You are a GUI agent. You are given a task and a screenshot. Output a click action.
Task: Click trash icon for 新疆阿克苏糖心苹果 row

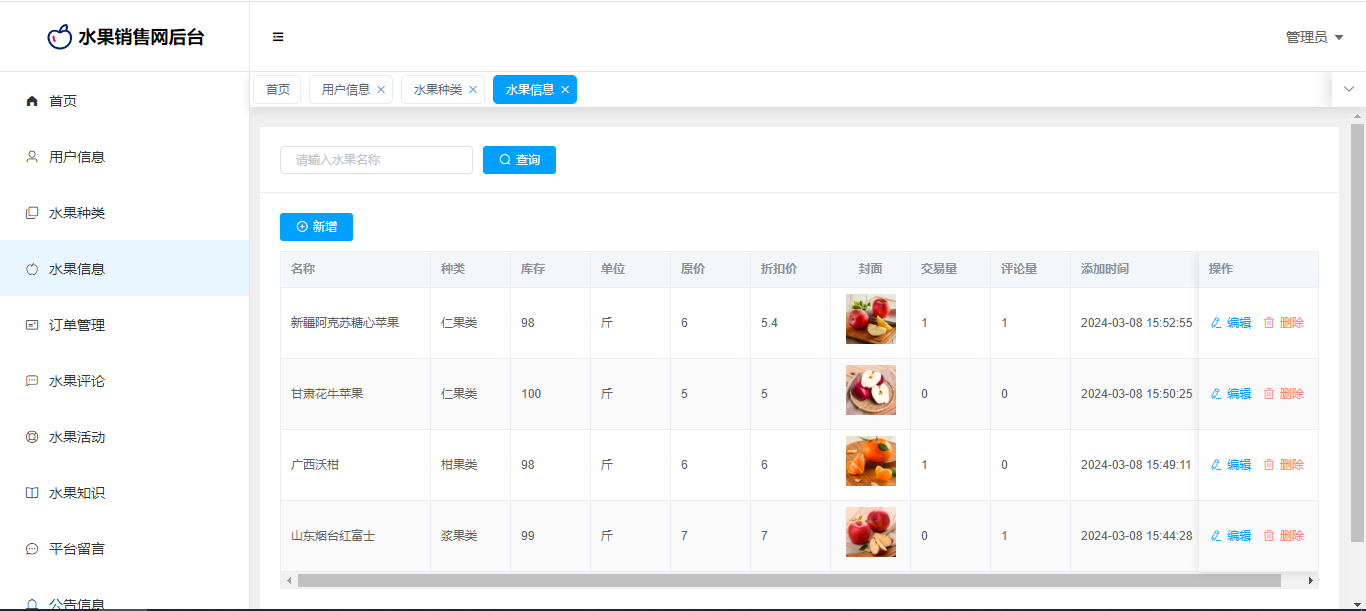1269,323
